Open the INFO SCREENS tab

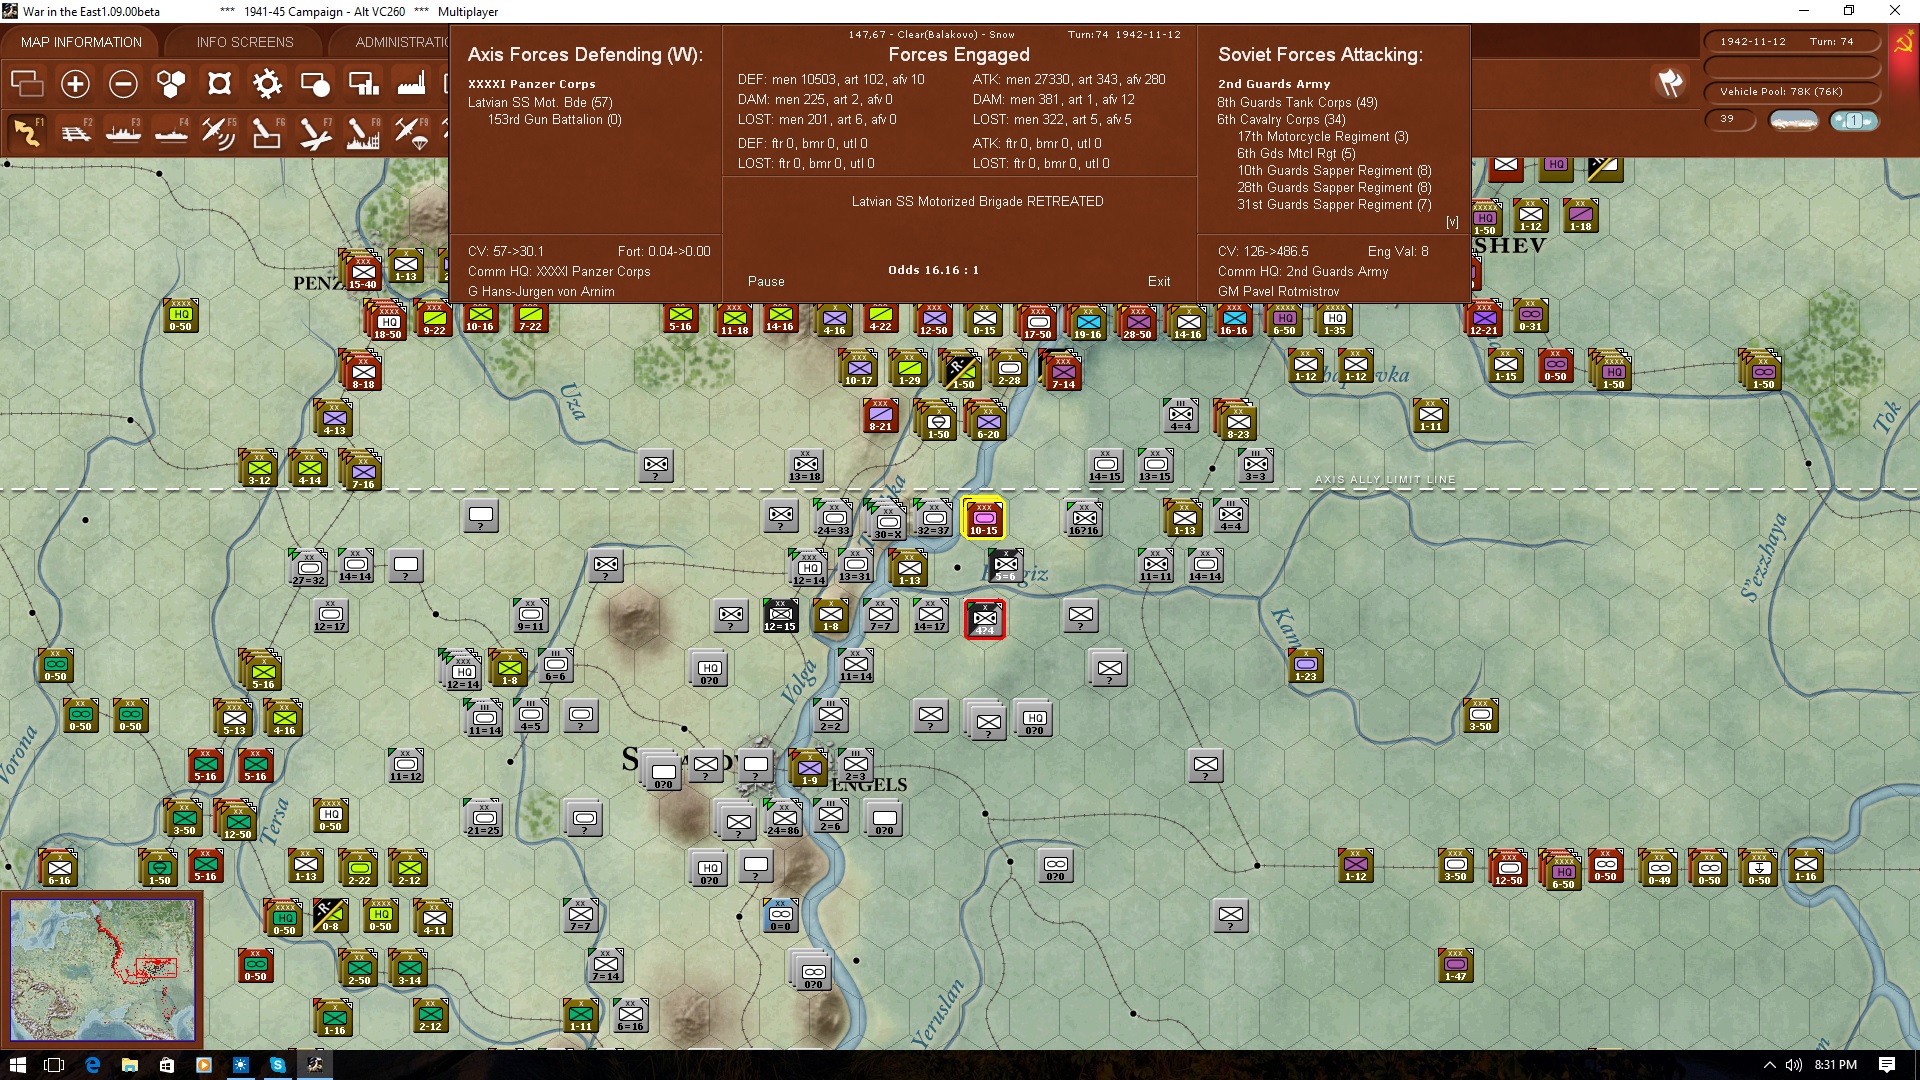[x=245, y=42]
